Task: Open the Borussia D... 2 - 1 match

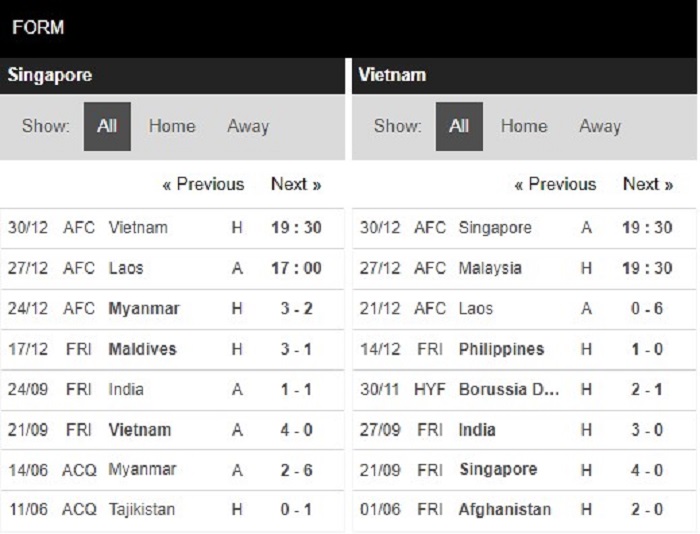Action: [x=524, y=389]
